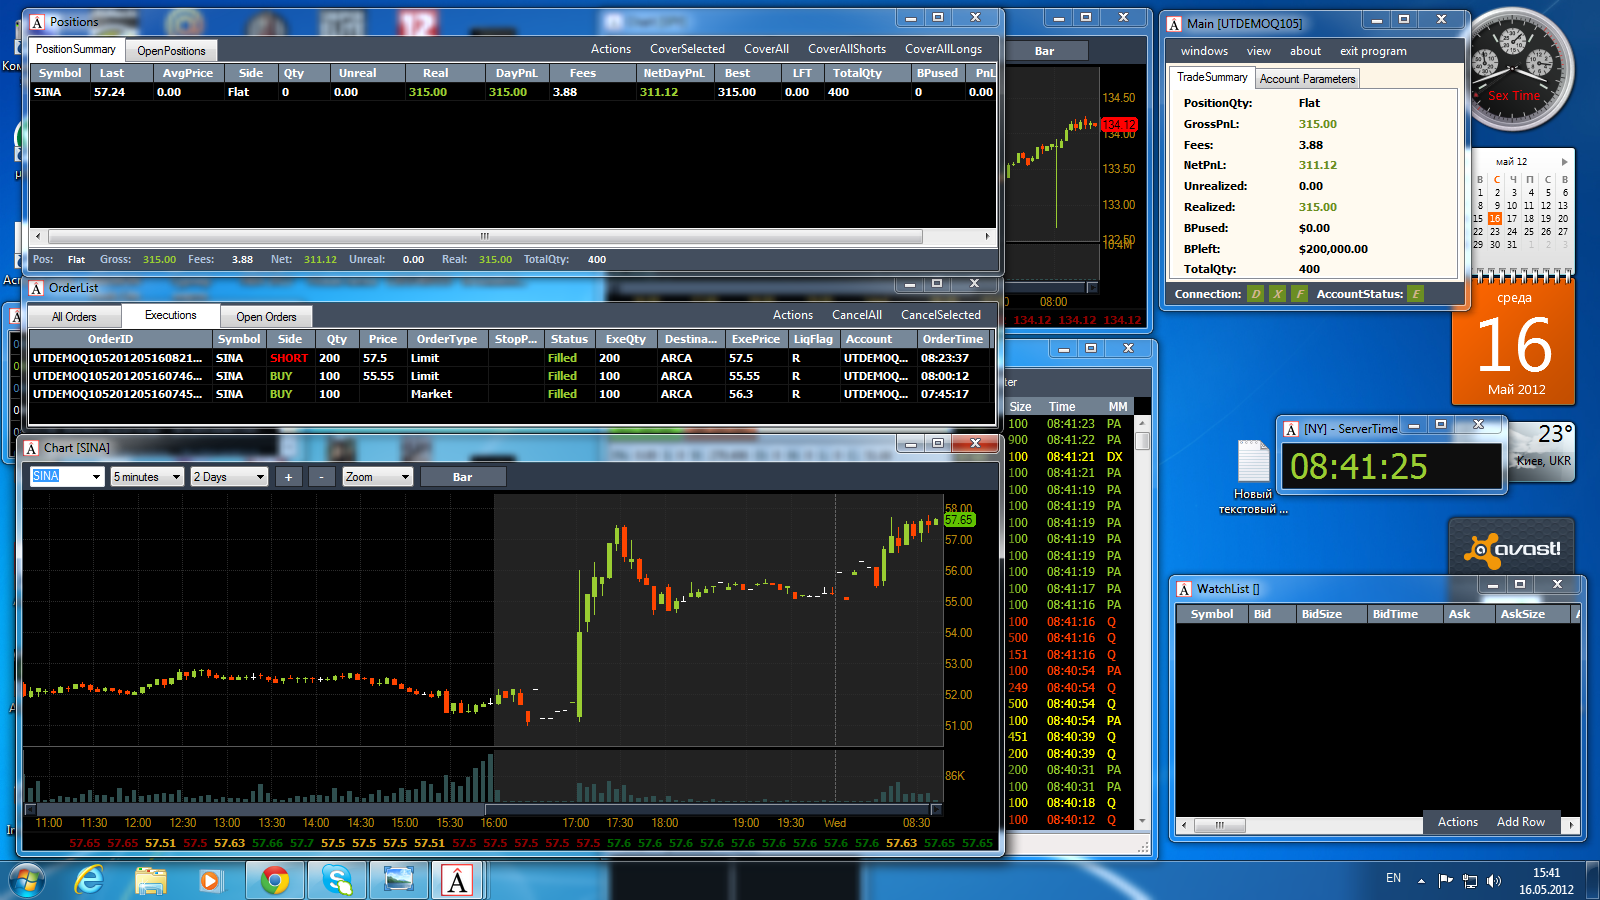
Task: Open the SINA symbol dropdown in Chart
Action: pos(67,477)
